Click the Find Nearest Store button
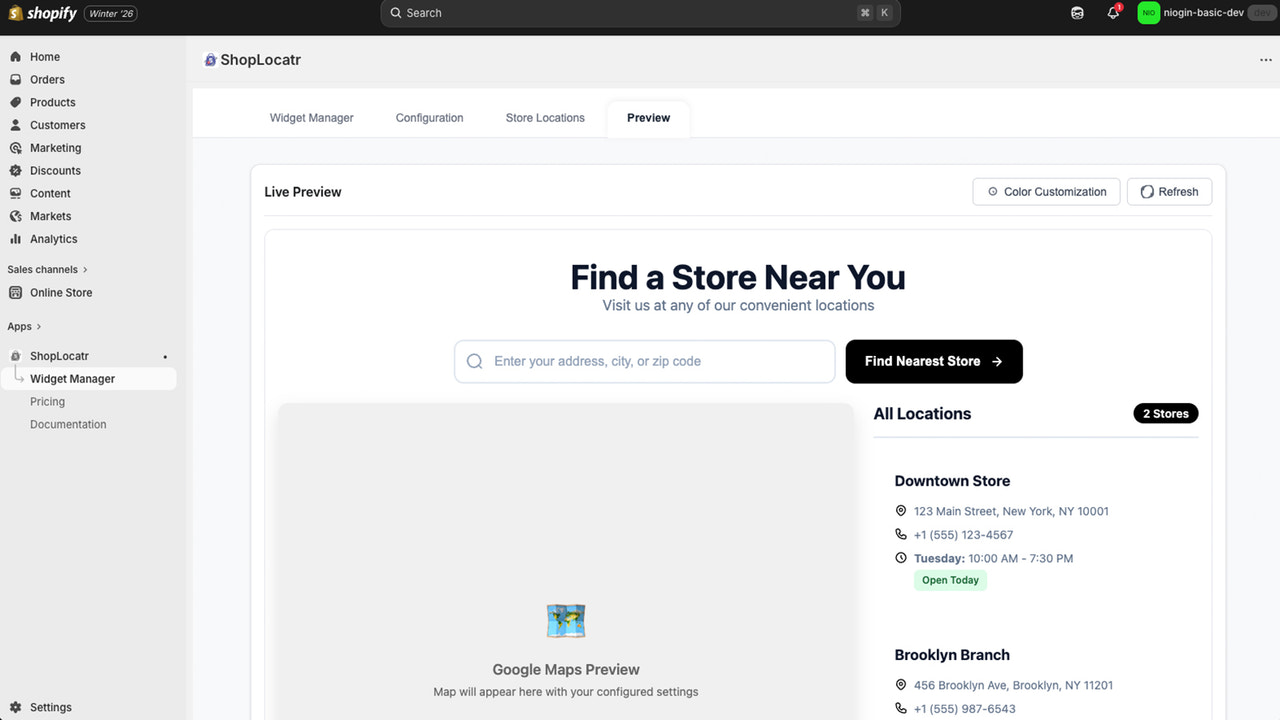The width and height of the screenshot is (1280, 720). click(x=934, y=361)
